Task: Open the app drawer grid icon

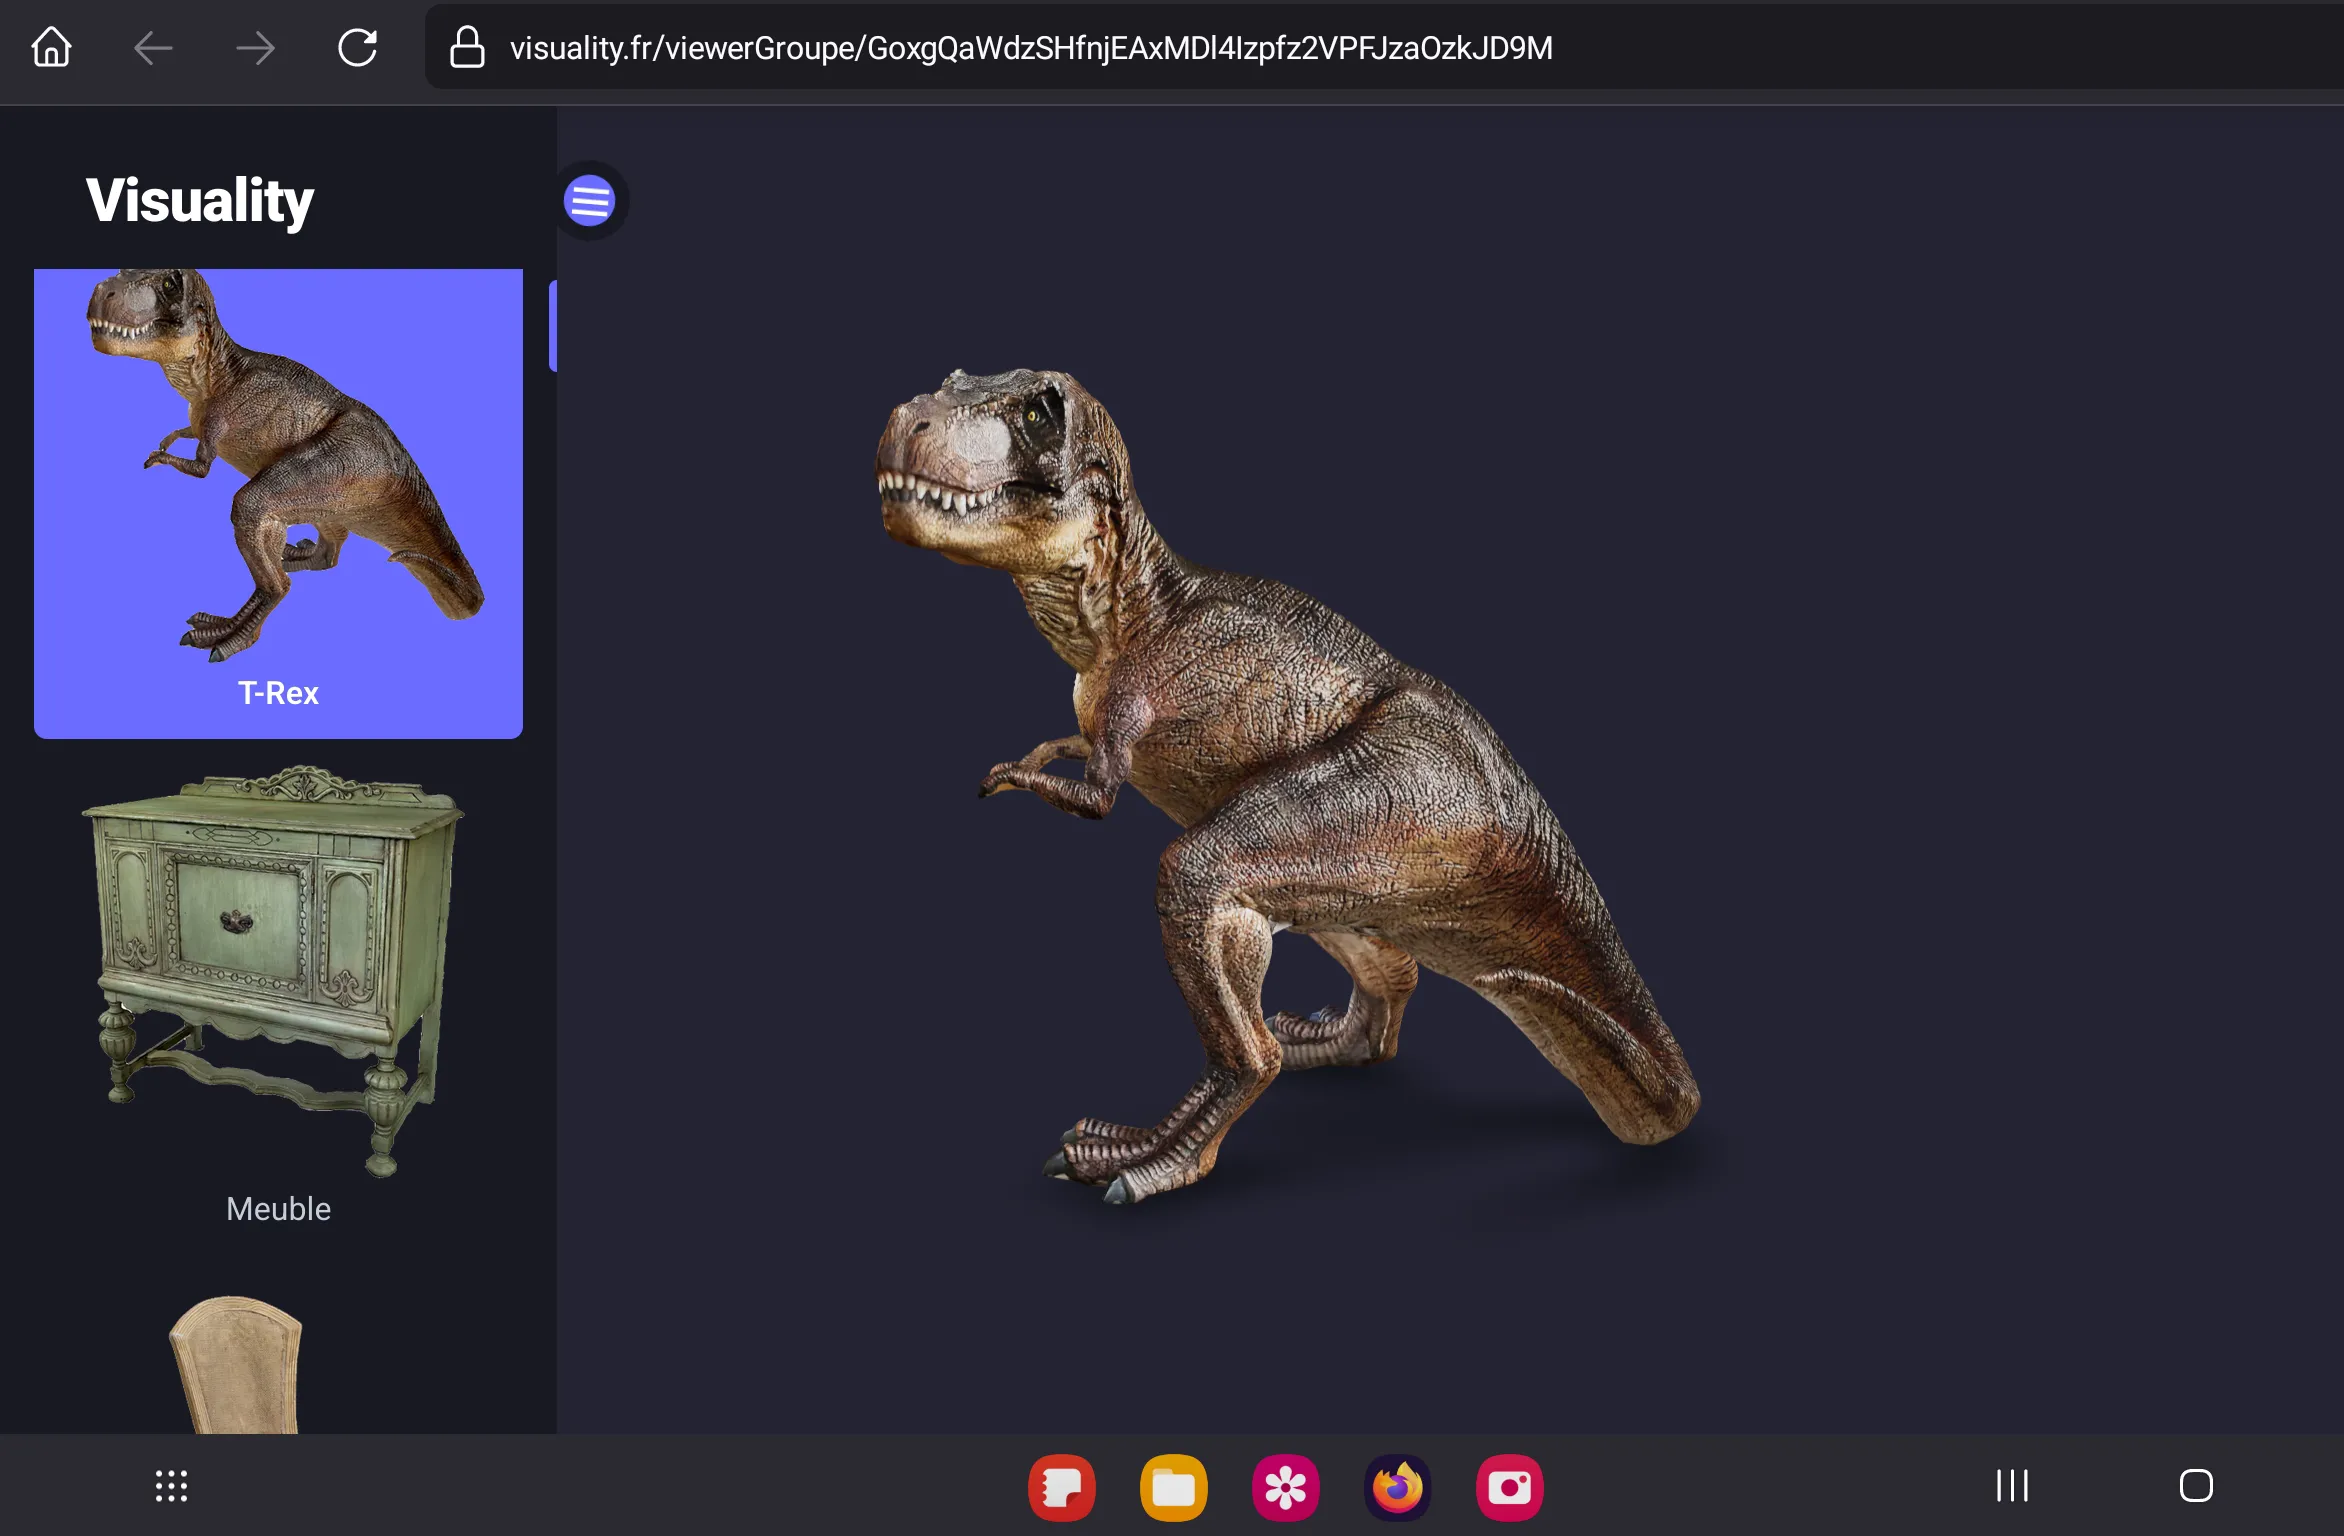Action: [x=171, y=1486]
